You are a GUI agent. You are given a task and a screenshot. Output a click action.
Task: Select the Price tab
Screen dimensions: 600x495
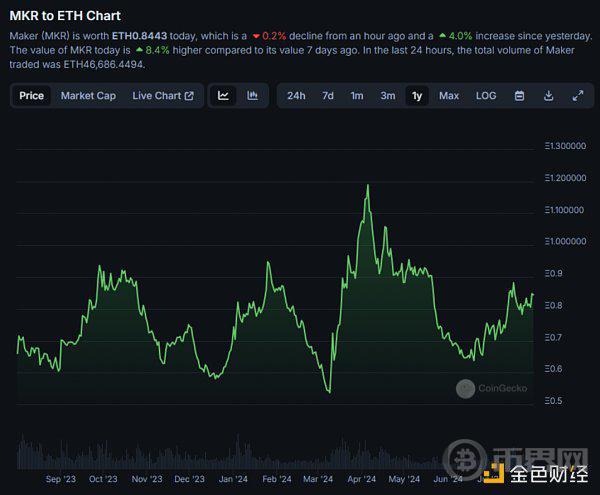click(32, 96)
